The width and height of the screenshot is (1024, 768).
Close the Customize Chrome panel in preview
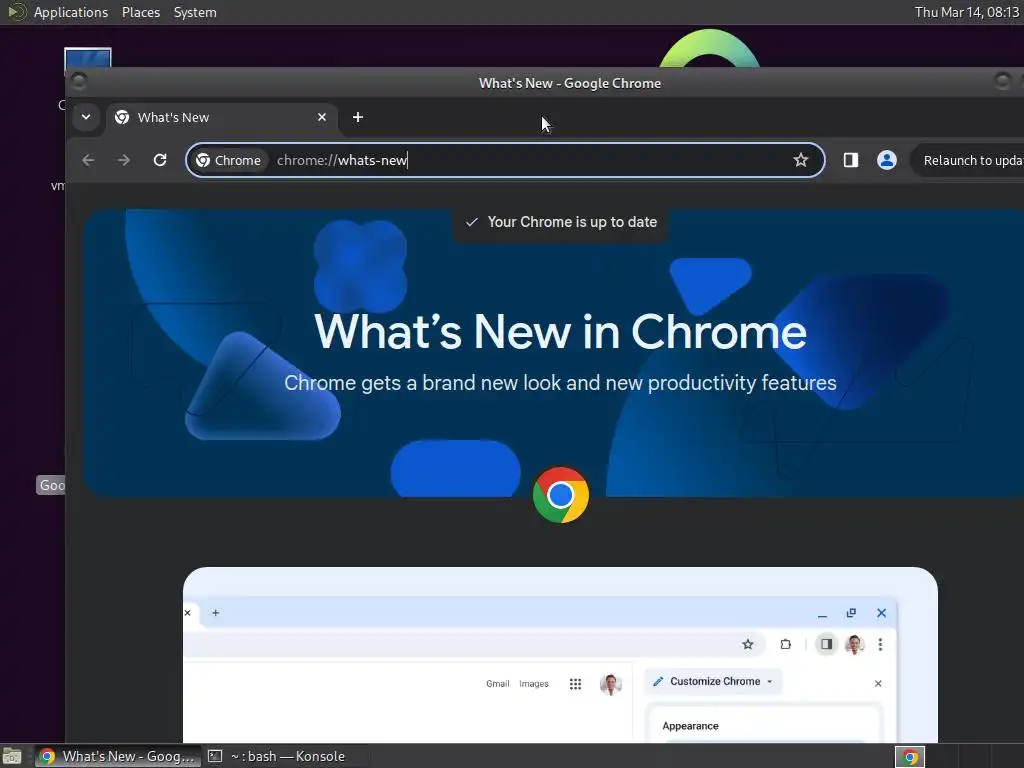tap(878, 683)
